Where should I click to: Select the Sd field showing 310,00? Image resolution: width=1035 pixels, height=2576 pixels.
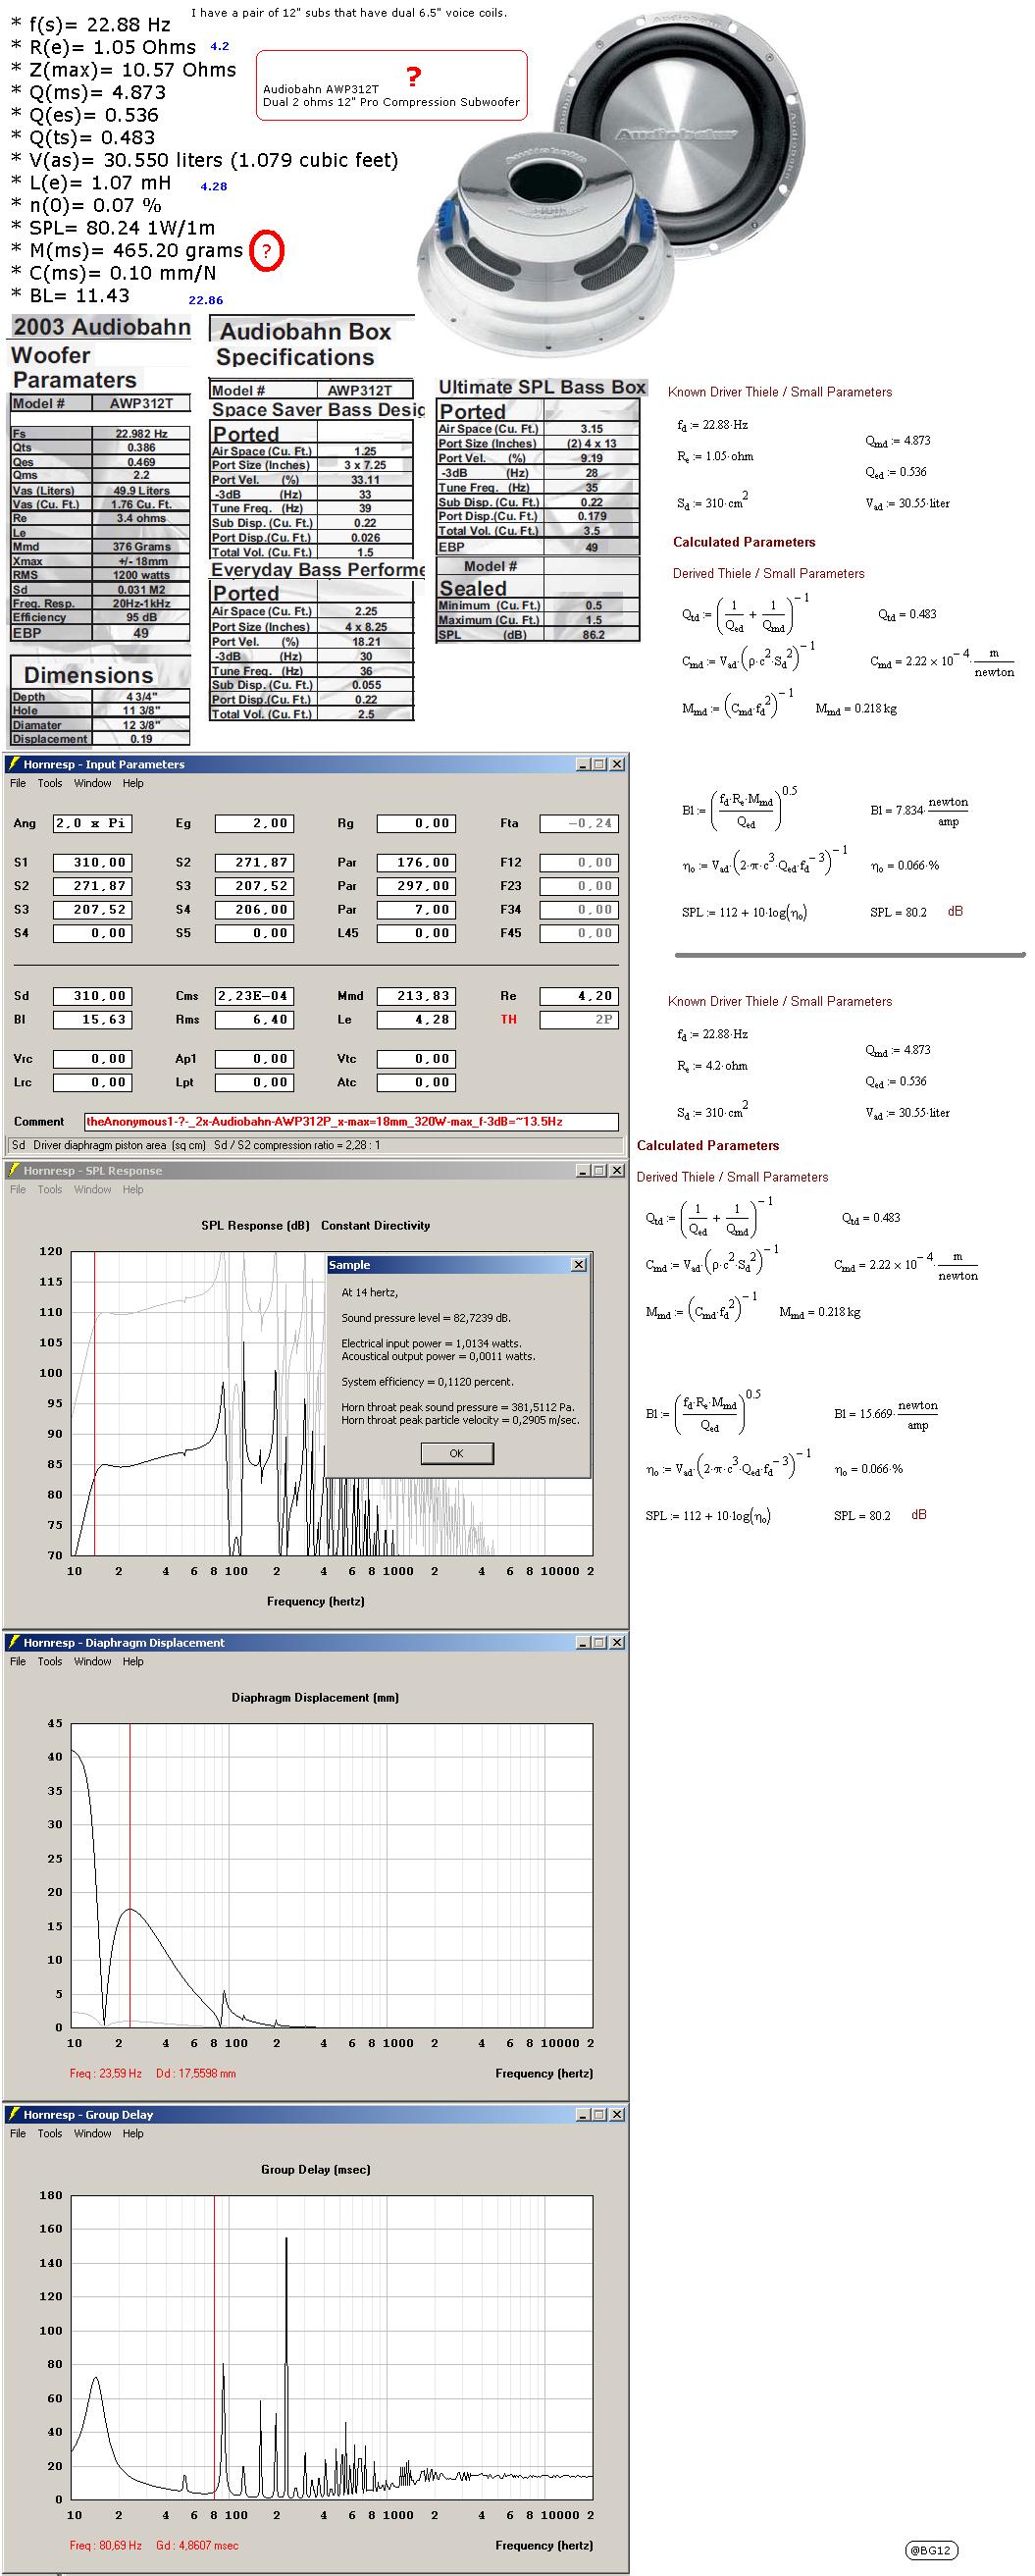92,996
